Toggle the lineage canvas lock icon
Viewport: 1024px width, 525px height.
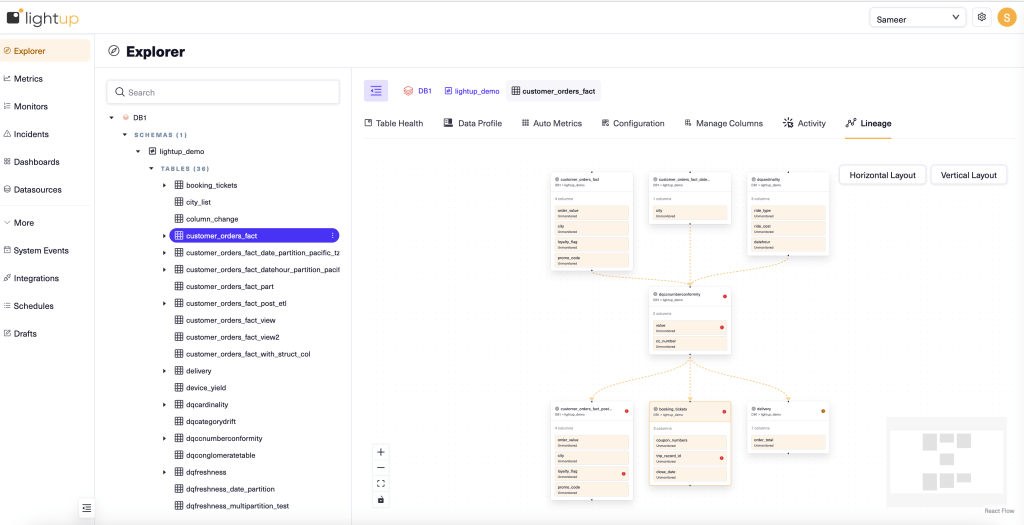pos(381,500)
